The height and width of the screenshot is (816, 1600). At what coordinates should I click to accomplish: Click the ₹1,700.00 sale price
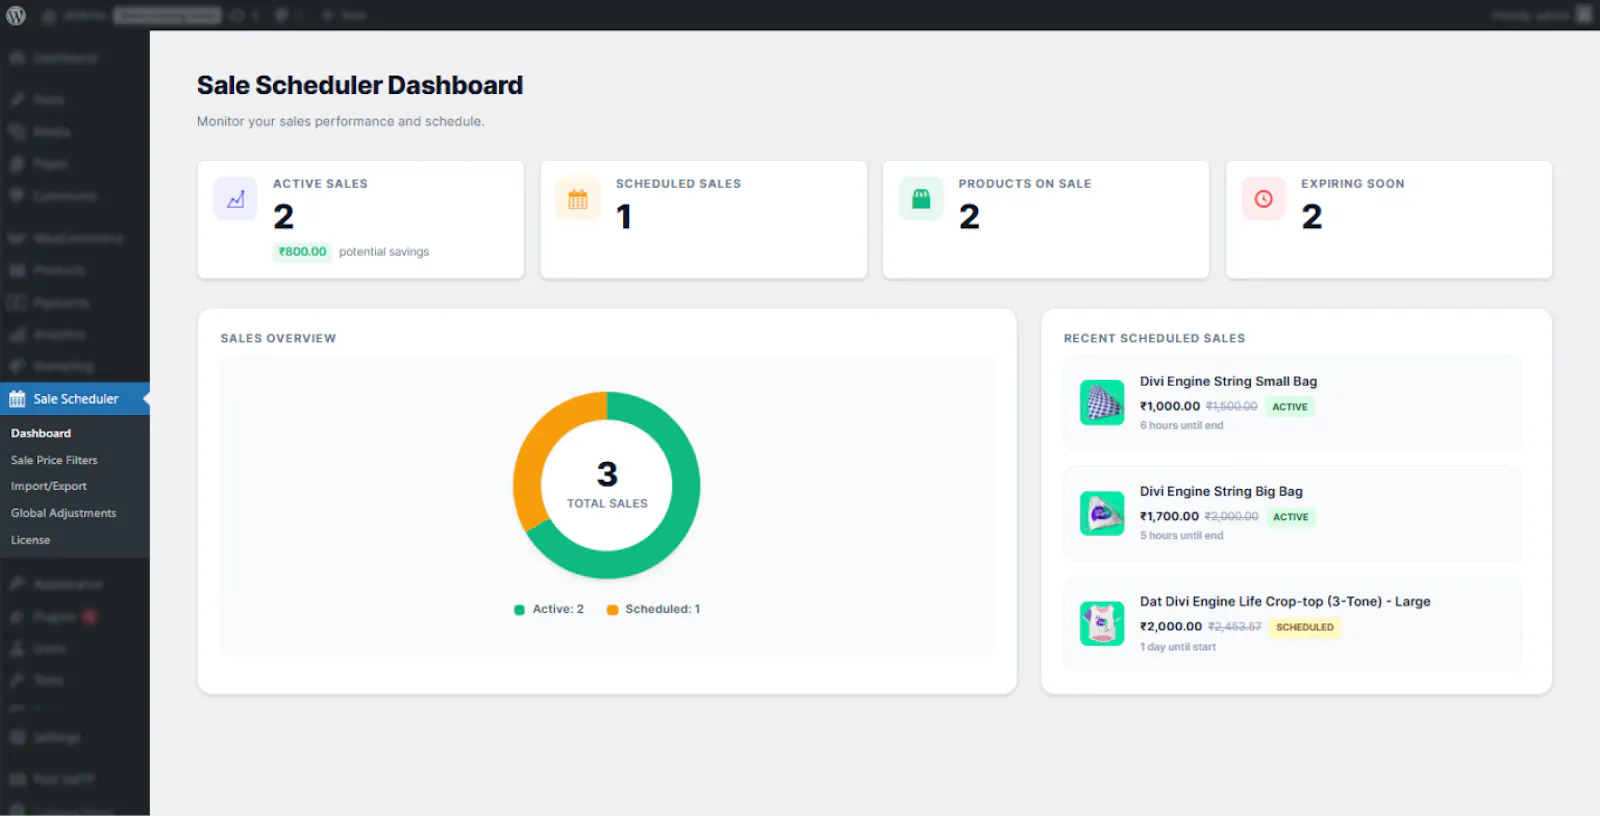point(1169,516)
